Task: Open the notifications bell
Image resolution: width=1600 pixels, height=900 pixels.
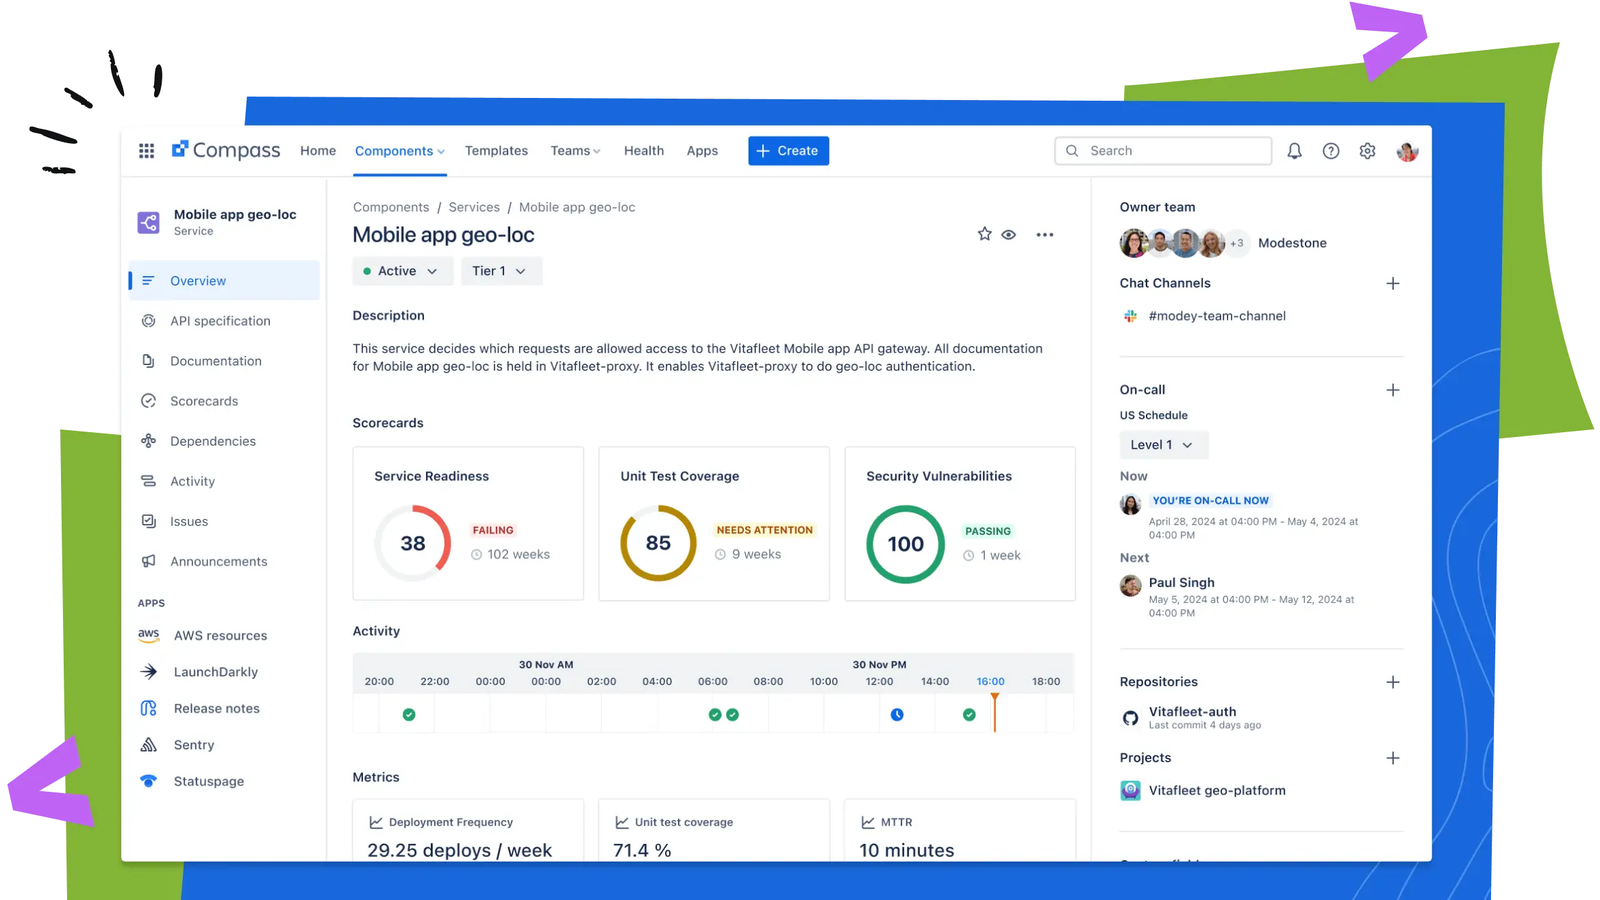Action: click(x=1294, y=151)
